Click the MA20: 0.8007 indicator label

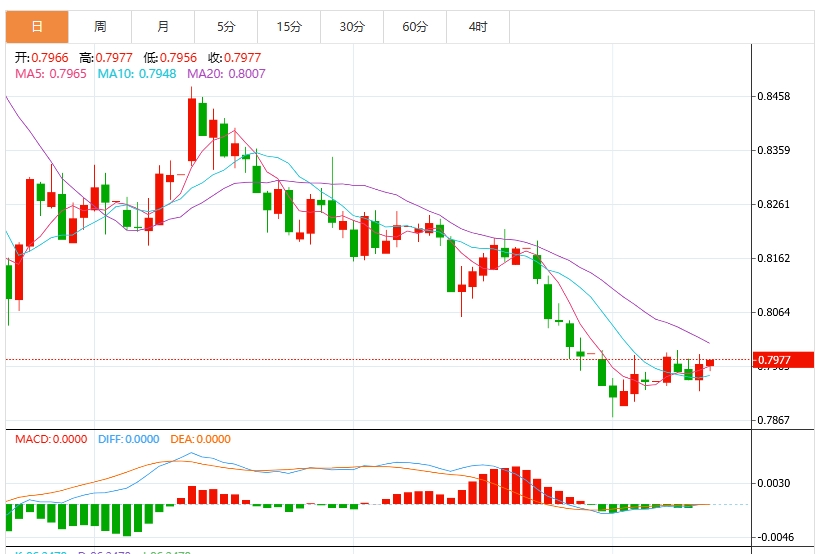click(226, 74)
